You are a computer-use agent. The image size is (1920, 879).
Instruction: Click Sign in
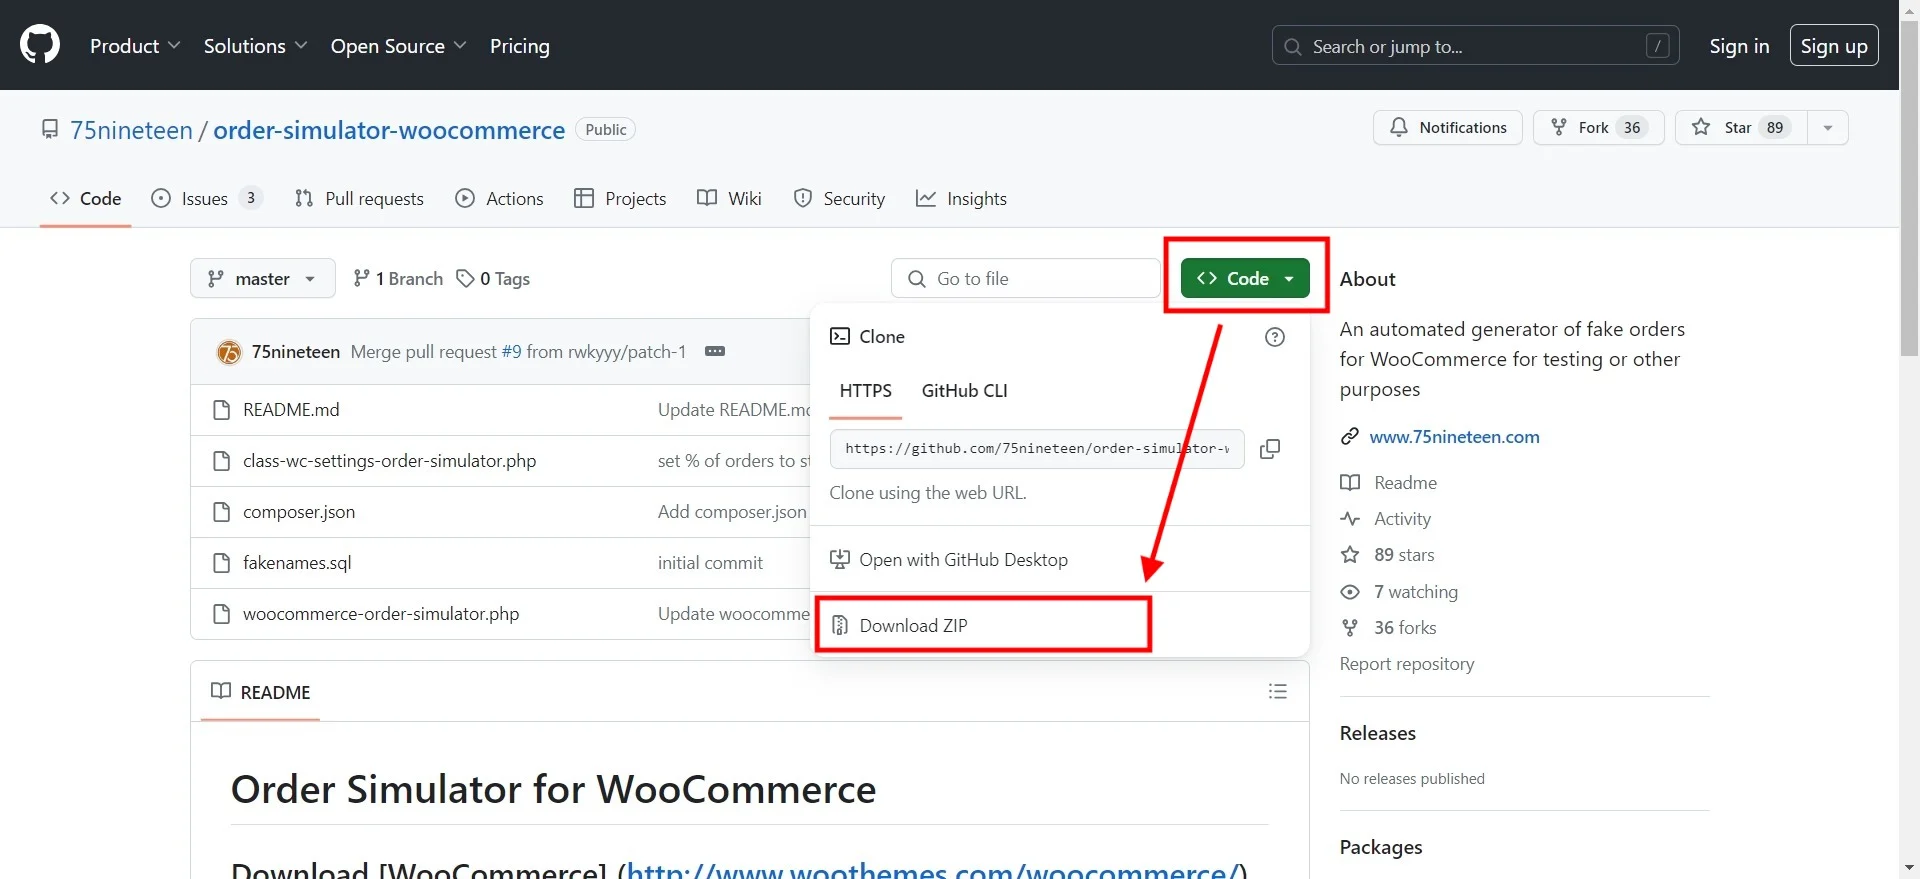tap(1739, 46)
